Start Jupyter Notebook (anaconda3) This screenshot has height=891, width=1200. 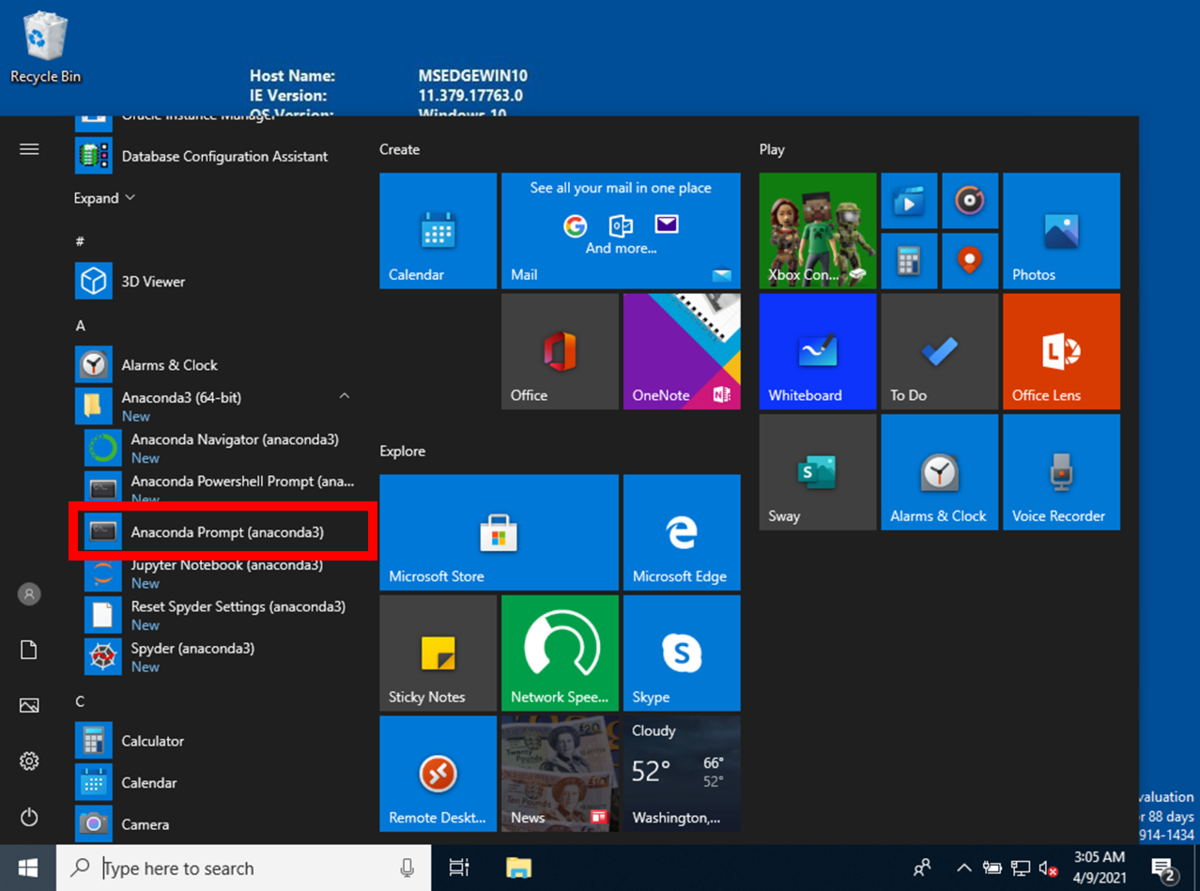[222, 574]
